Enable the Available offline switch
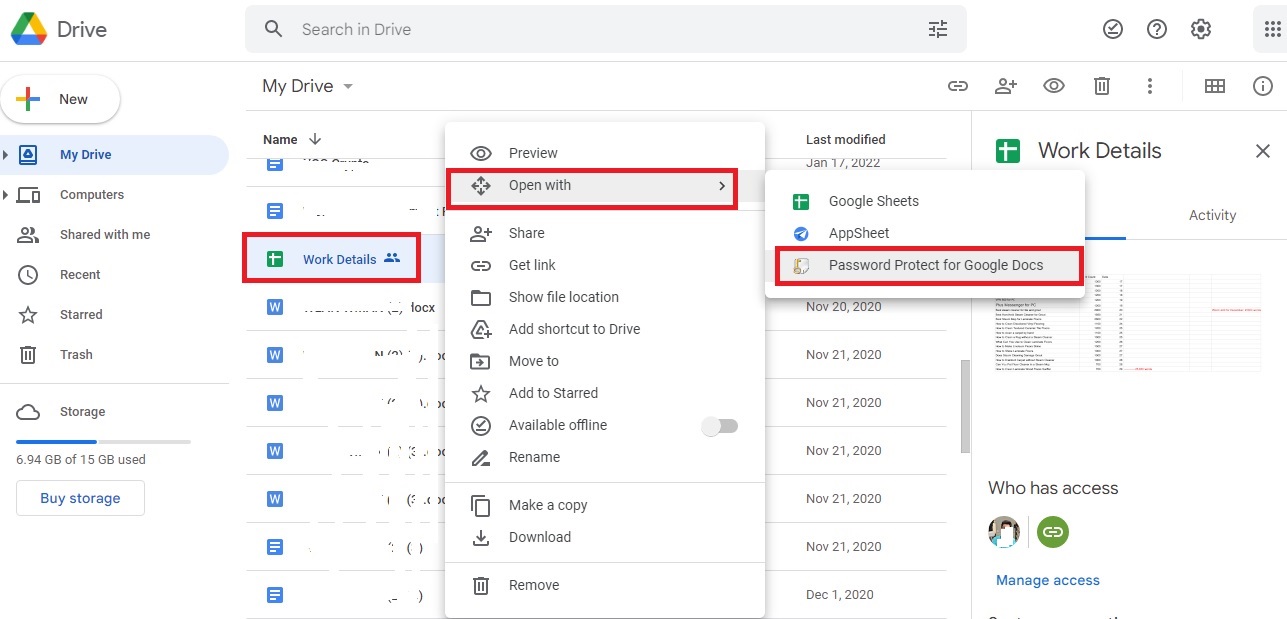Screen dimensions: 1287x619 click(719, 425)
